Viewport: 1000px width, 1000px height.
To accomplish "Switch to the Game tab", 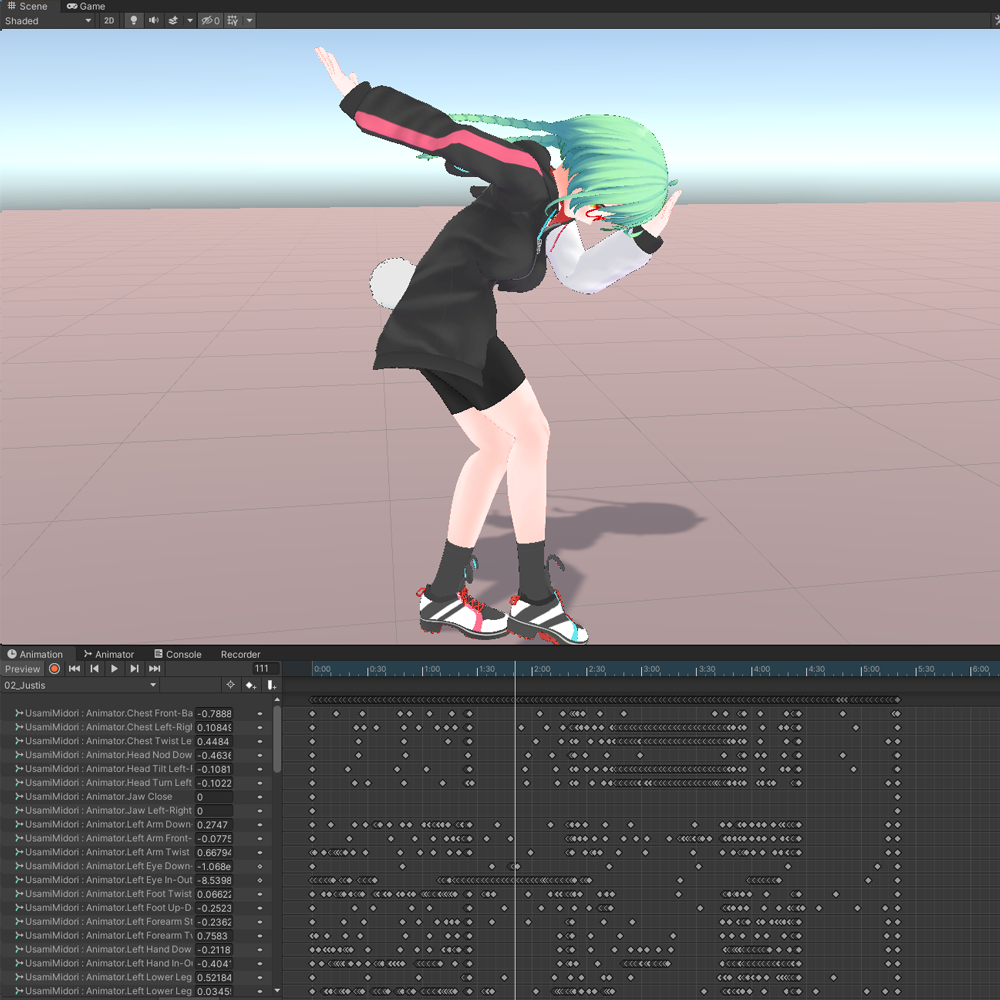I will 87,6.
